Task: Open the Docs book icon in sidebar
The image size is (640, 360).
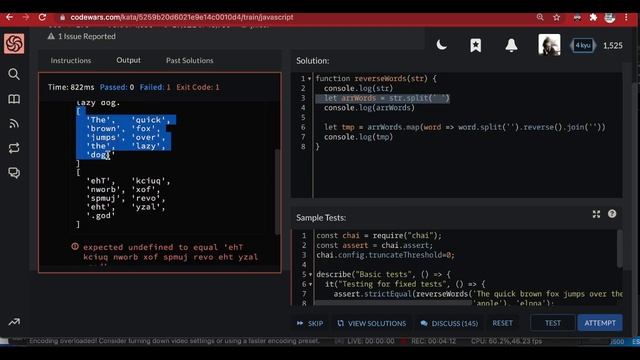Action: coord(14,99)
